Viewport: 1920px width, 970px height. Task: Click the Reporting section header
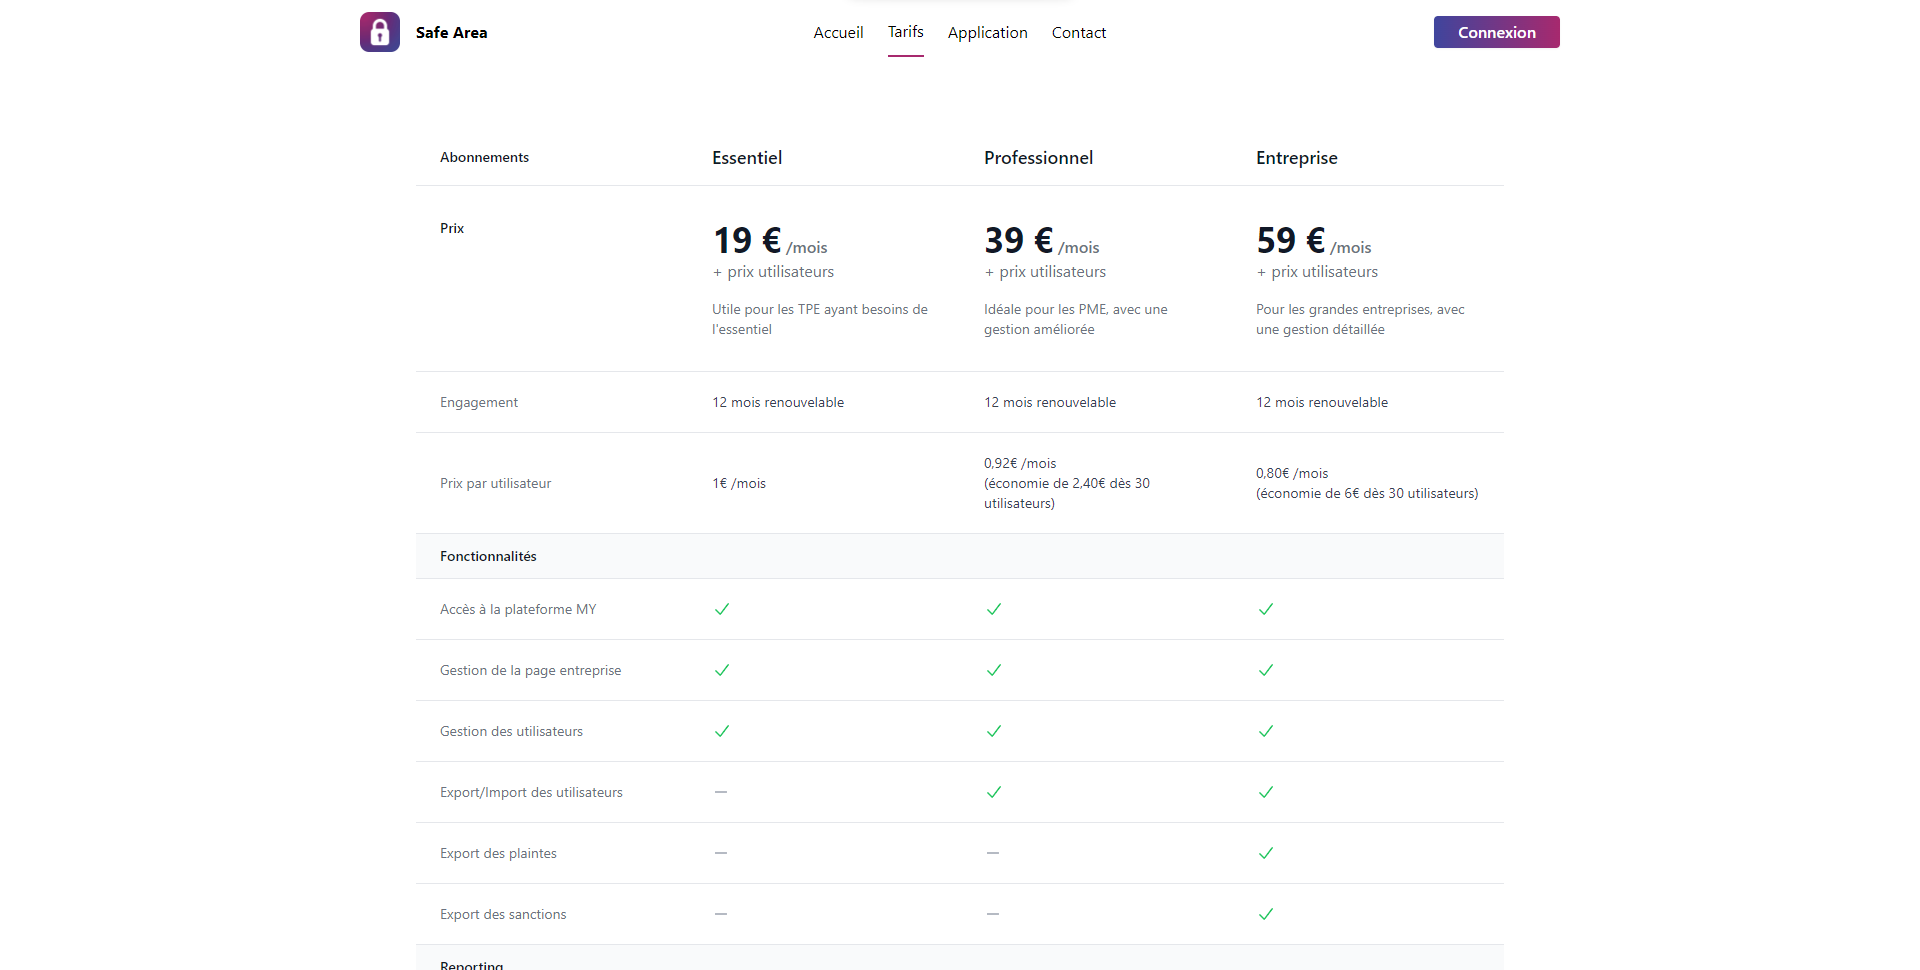coord(472,965)
